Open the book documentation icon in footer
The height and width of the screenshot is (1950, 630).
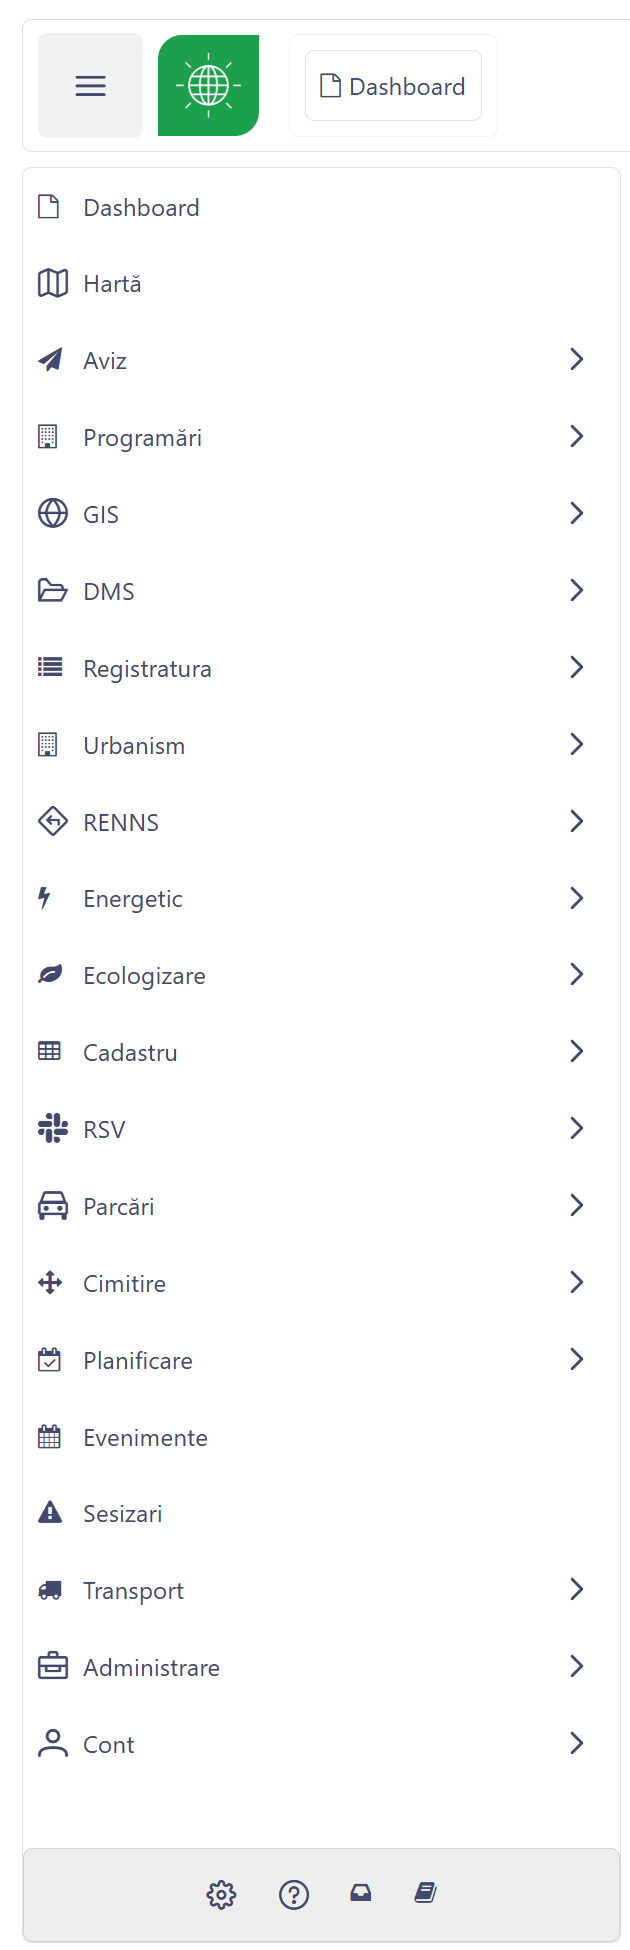[426, 1893]
